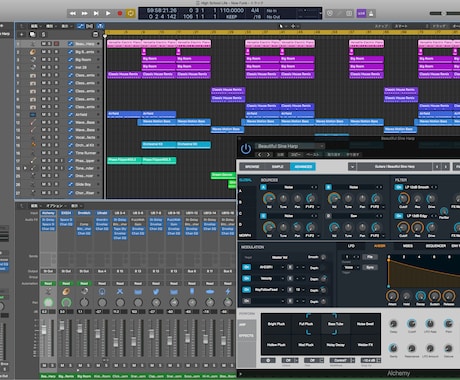Open the AHDSR trigger Voice dropdown
This screenshot has width=460, height=380.
351,267
